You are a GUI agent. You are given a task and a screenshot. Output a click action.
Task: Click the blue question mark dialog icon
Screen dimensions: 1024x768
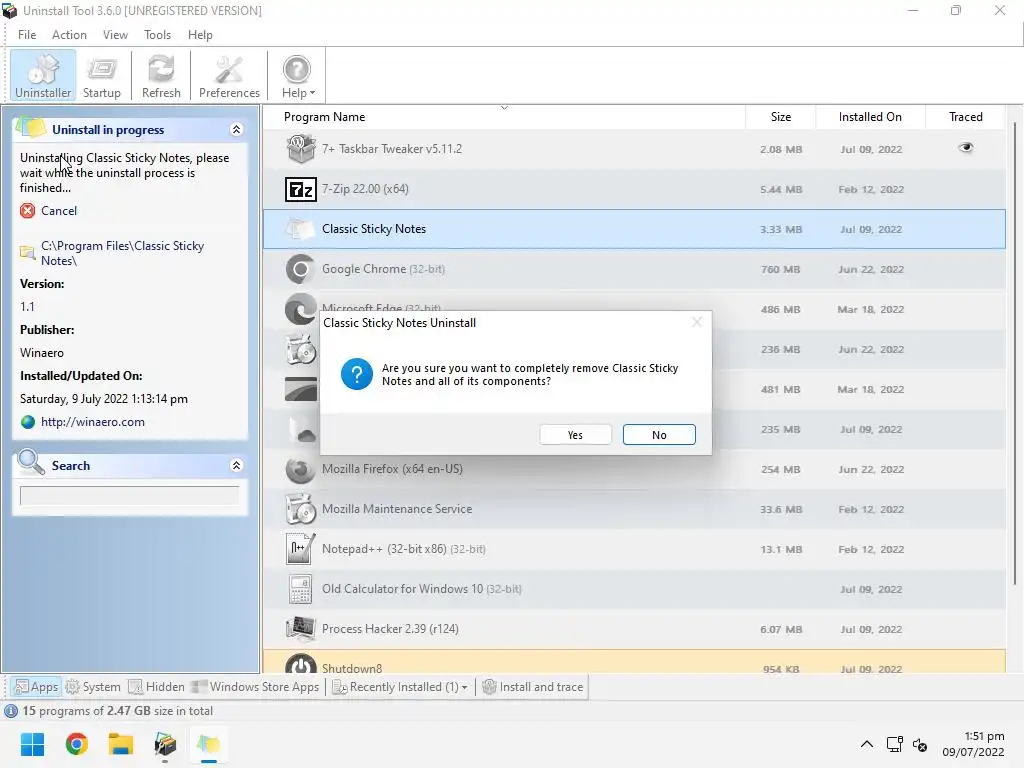tap(357, 374)
